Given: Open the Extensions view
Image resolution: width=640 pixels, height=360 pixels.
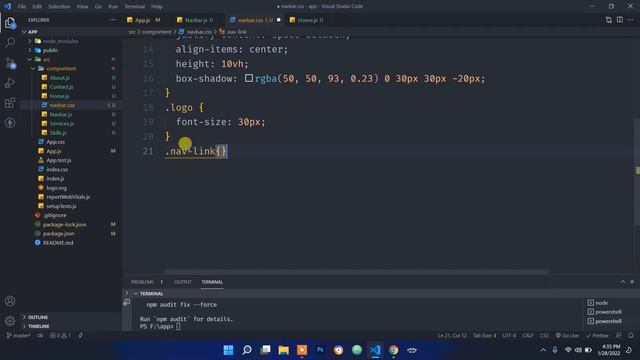Looking at the screenshot, I should 10,103.
